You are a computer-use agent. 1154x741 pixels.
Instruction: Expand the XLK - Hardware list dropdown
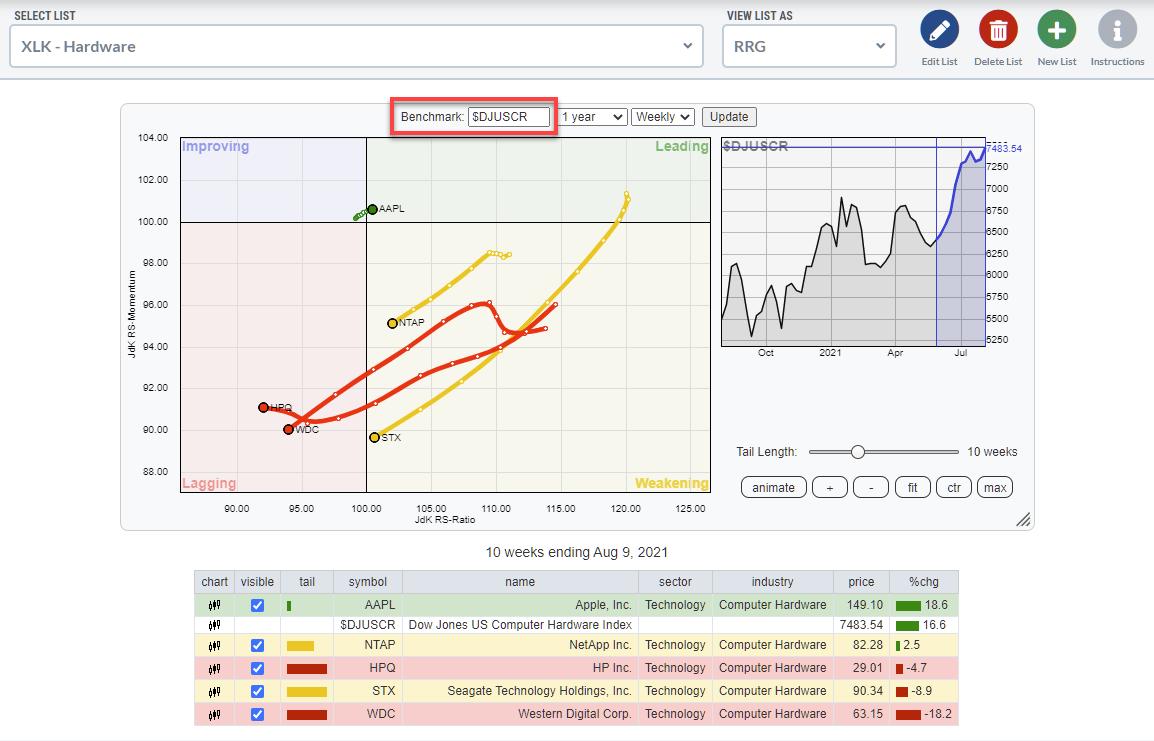[x=357, y=46]
